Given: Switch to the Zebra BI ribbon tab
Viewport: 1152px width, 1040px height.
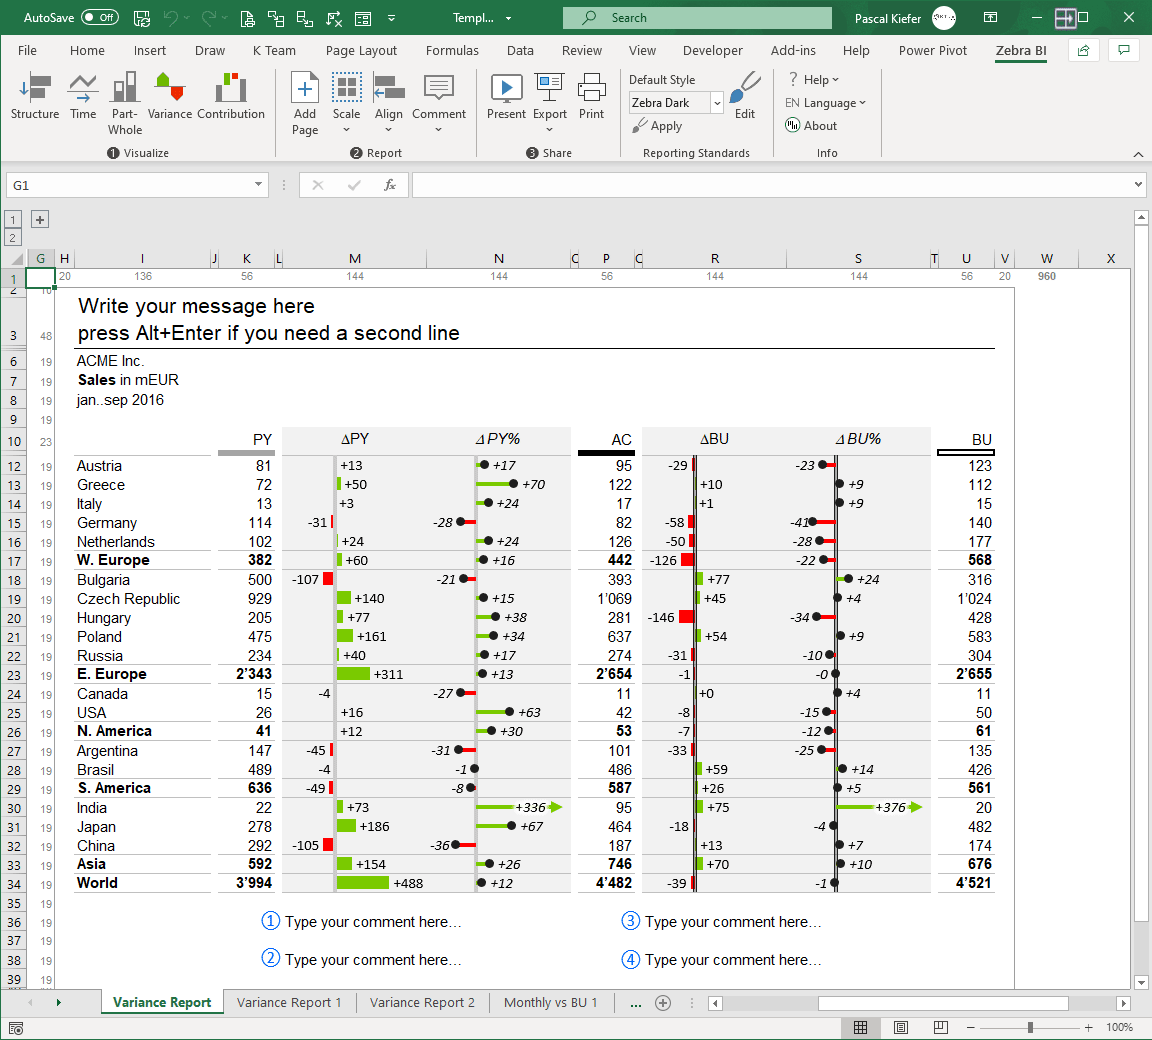Looking at the screenshot, I should pos(1021,50).
